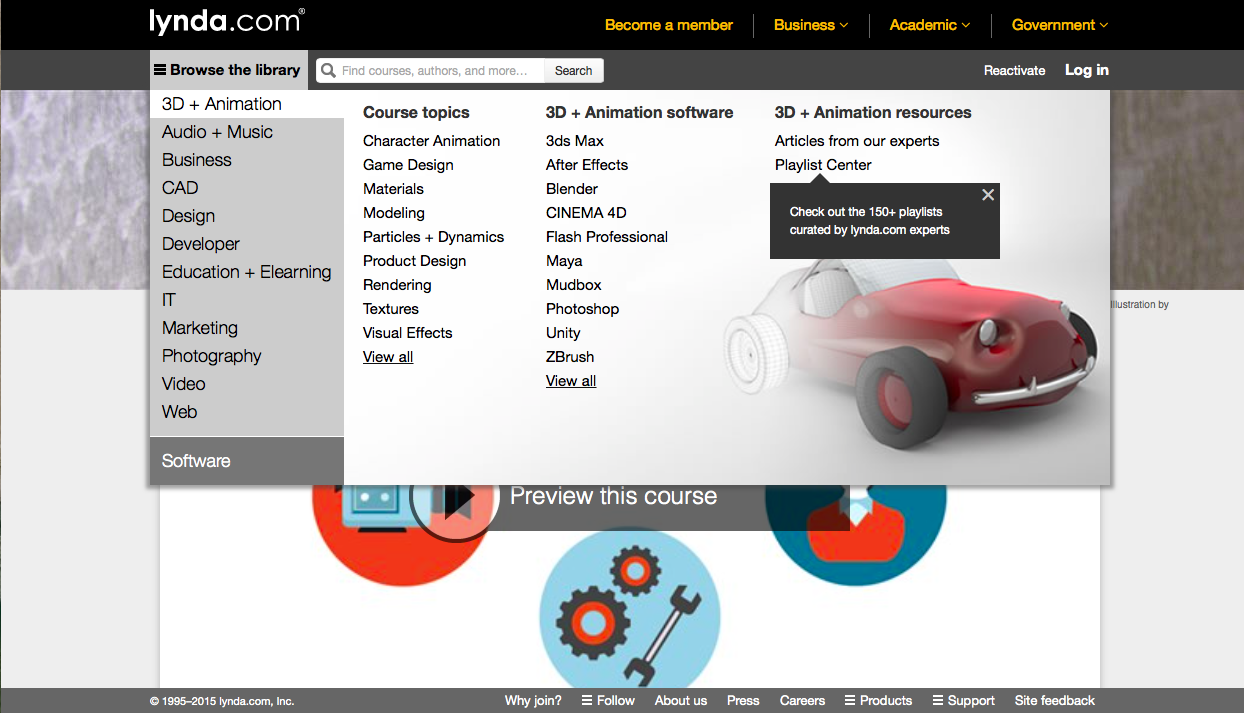Expand the Government dropdown menu
The width and height of the screenshot is (1244, 713).
[1060, 25]
